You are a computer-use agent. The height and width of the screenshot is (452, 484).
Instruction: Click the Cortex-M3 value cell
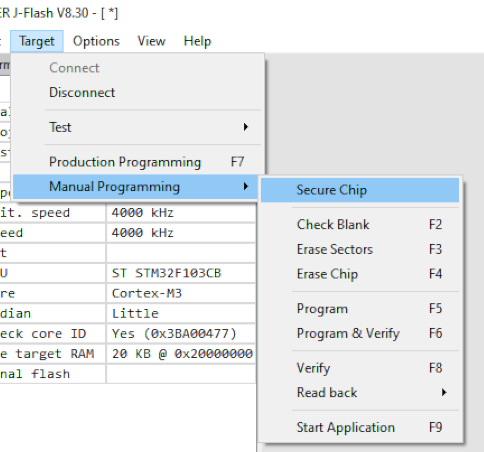[x=181, y=293]
